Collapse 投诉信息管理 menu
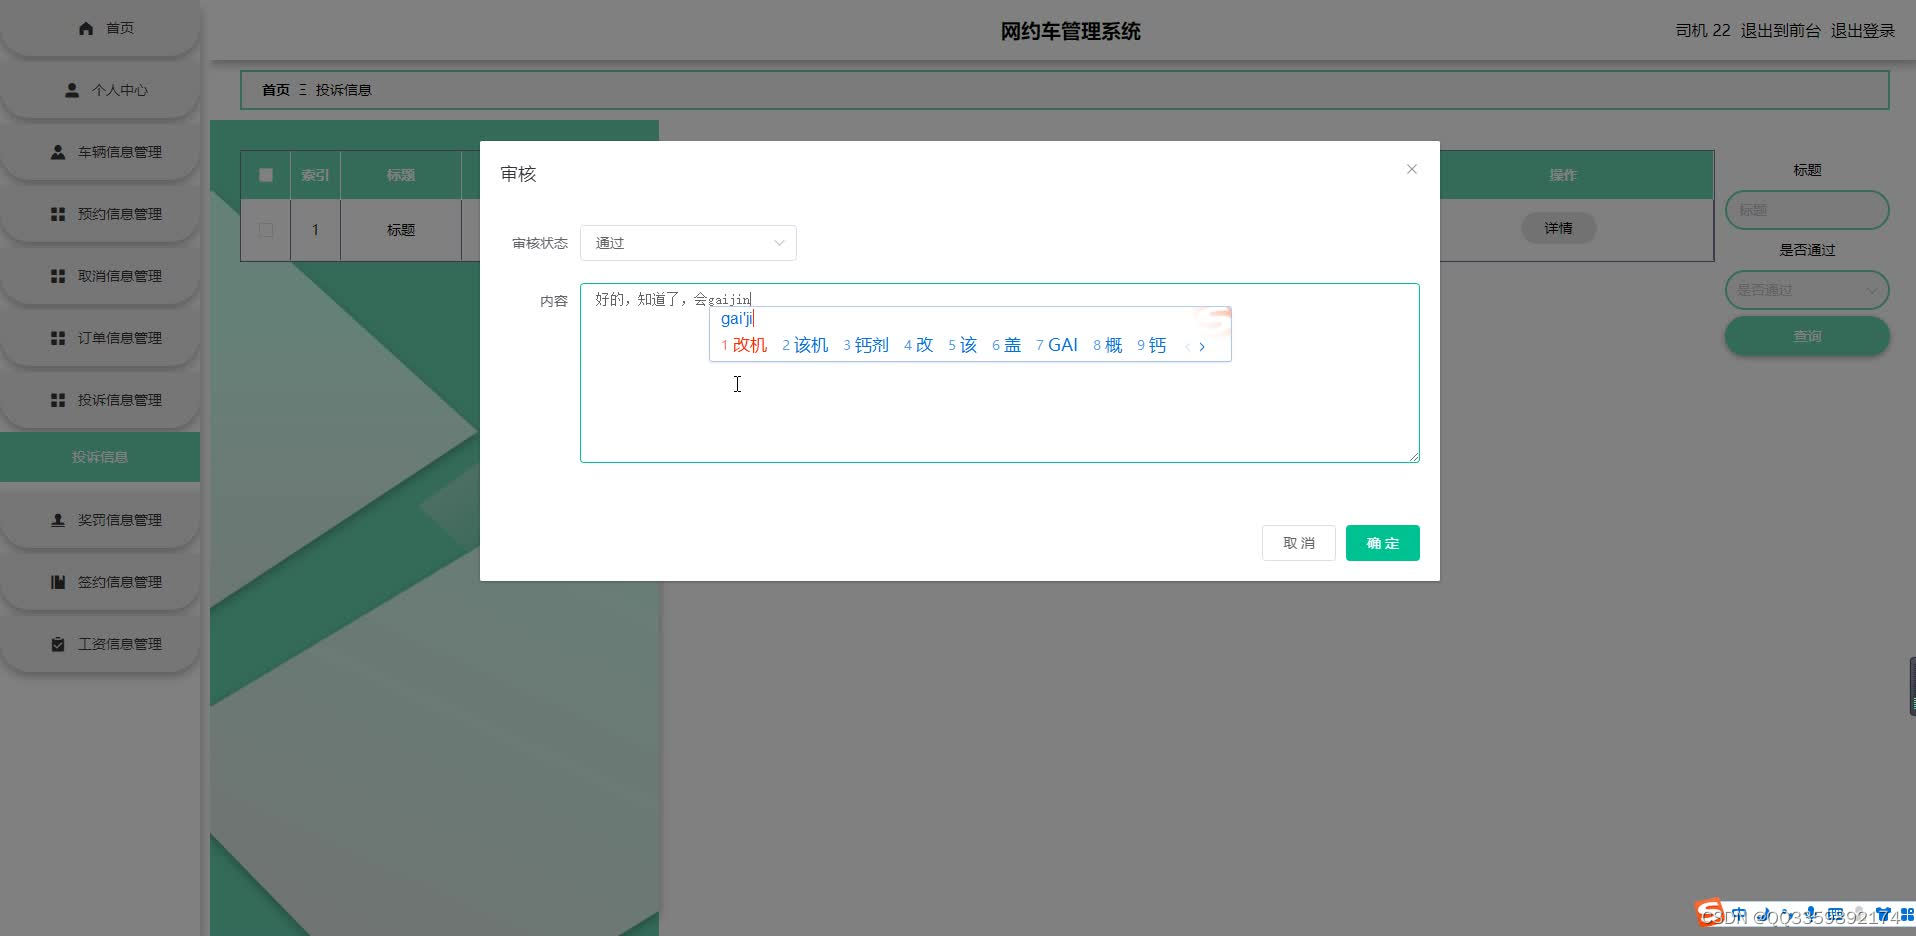The width and height of the screenshot is (1916, 936). [100, 400]
